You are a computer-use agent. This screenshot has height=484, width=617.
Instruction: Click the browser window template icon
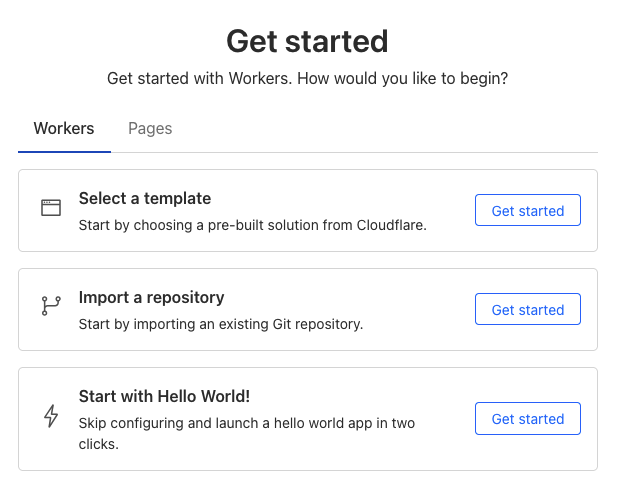(51, 208)
